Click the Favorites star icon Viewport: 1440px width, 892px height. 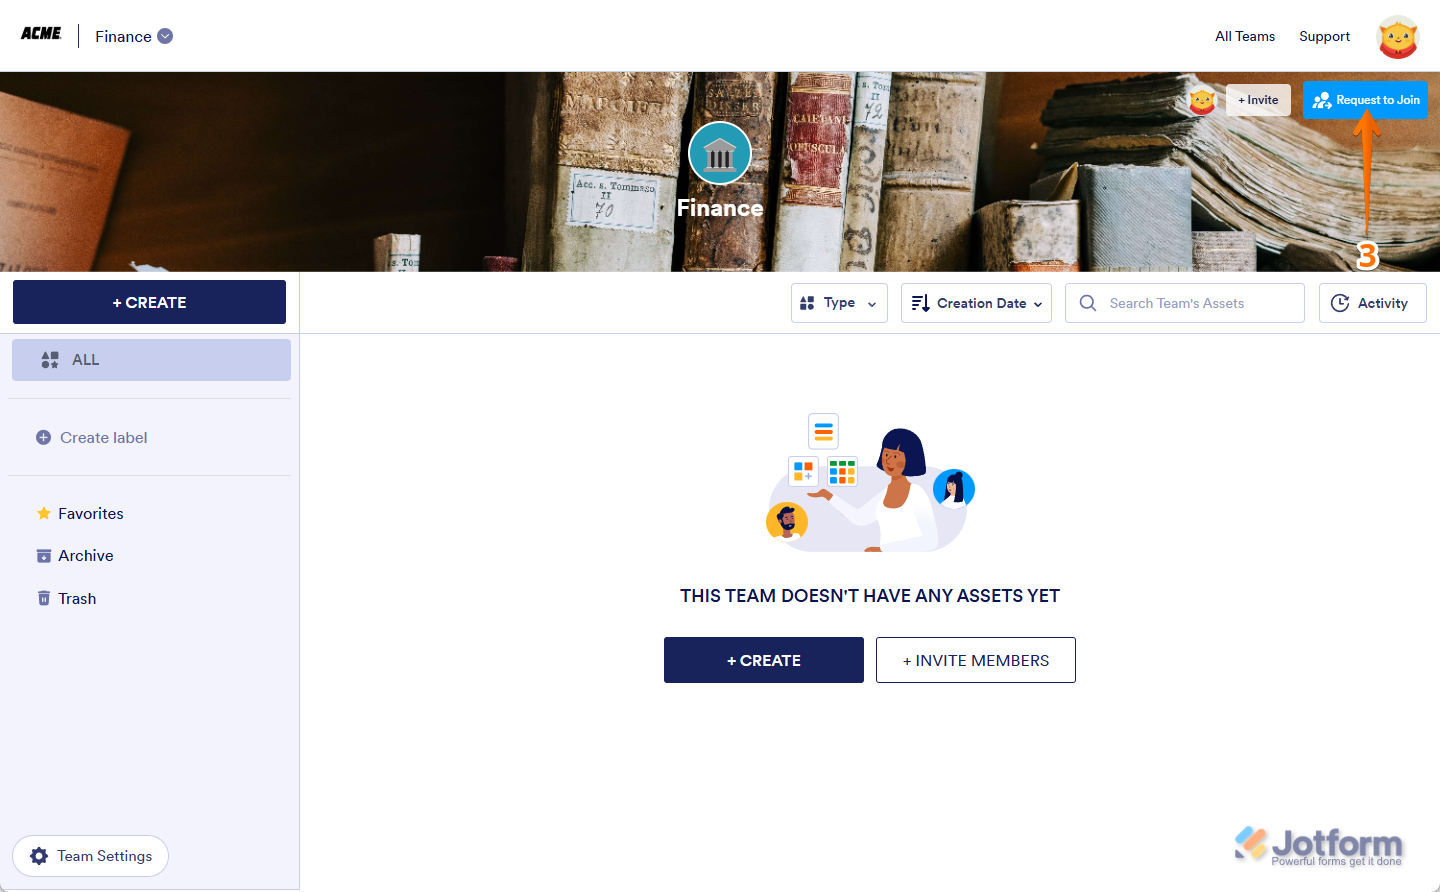tap(44, 513)
